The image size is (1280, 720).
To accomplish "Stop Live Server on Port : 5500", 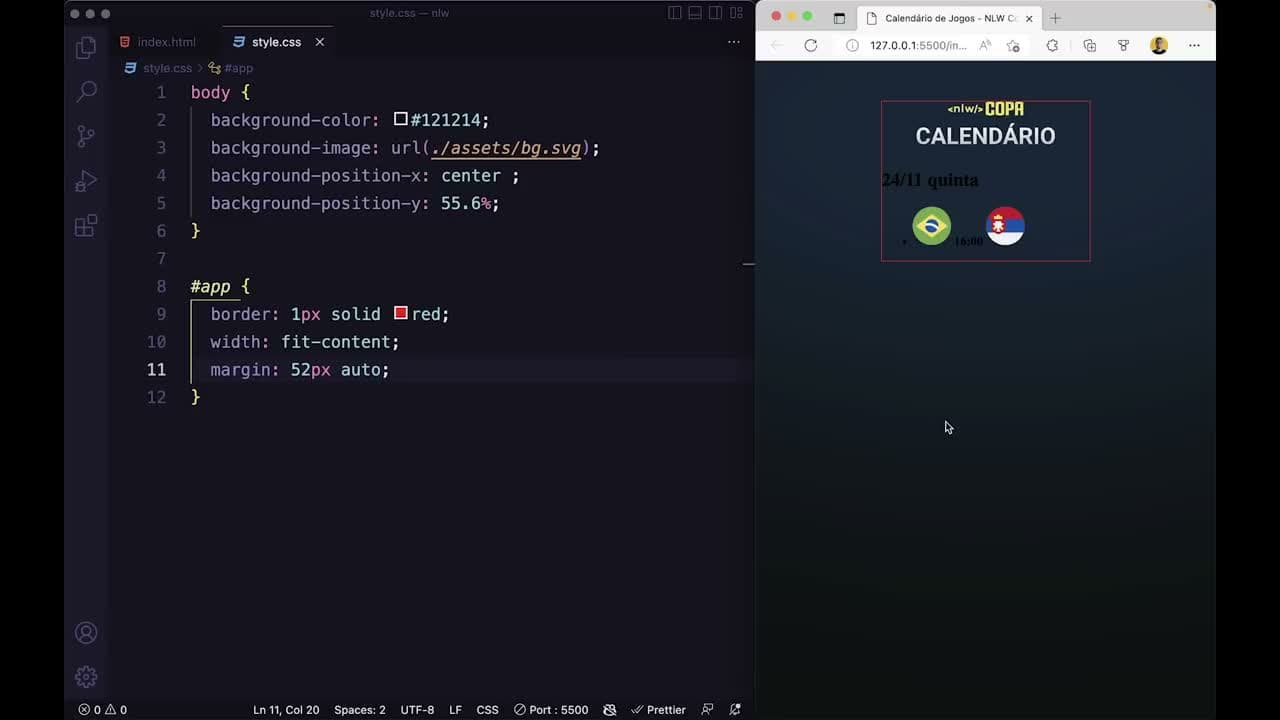I will pos(551,710).
